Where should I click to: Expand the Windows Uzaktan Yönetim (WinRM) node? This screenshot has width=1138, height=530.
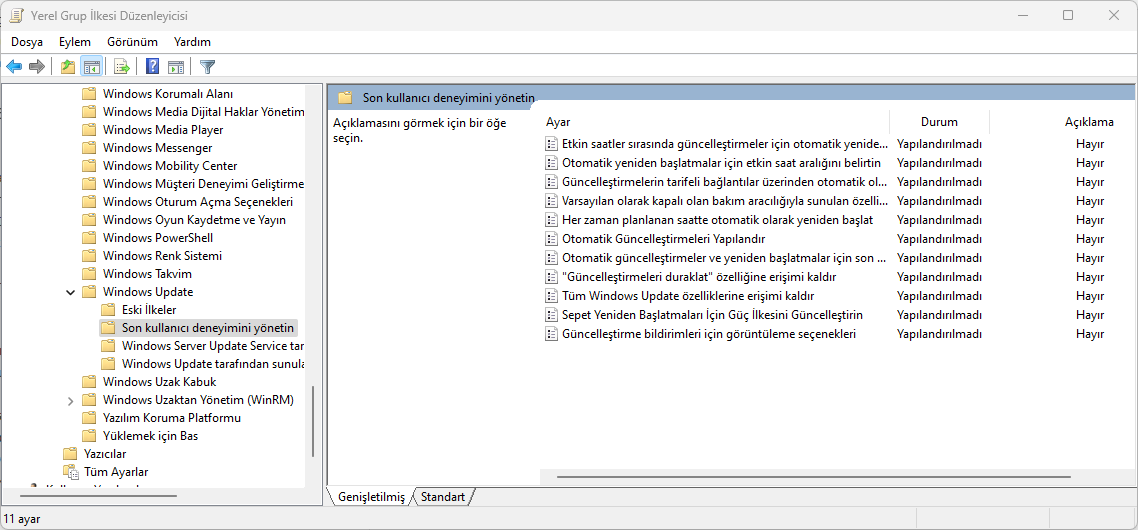click(70, 400)
